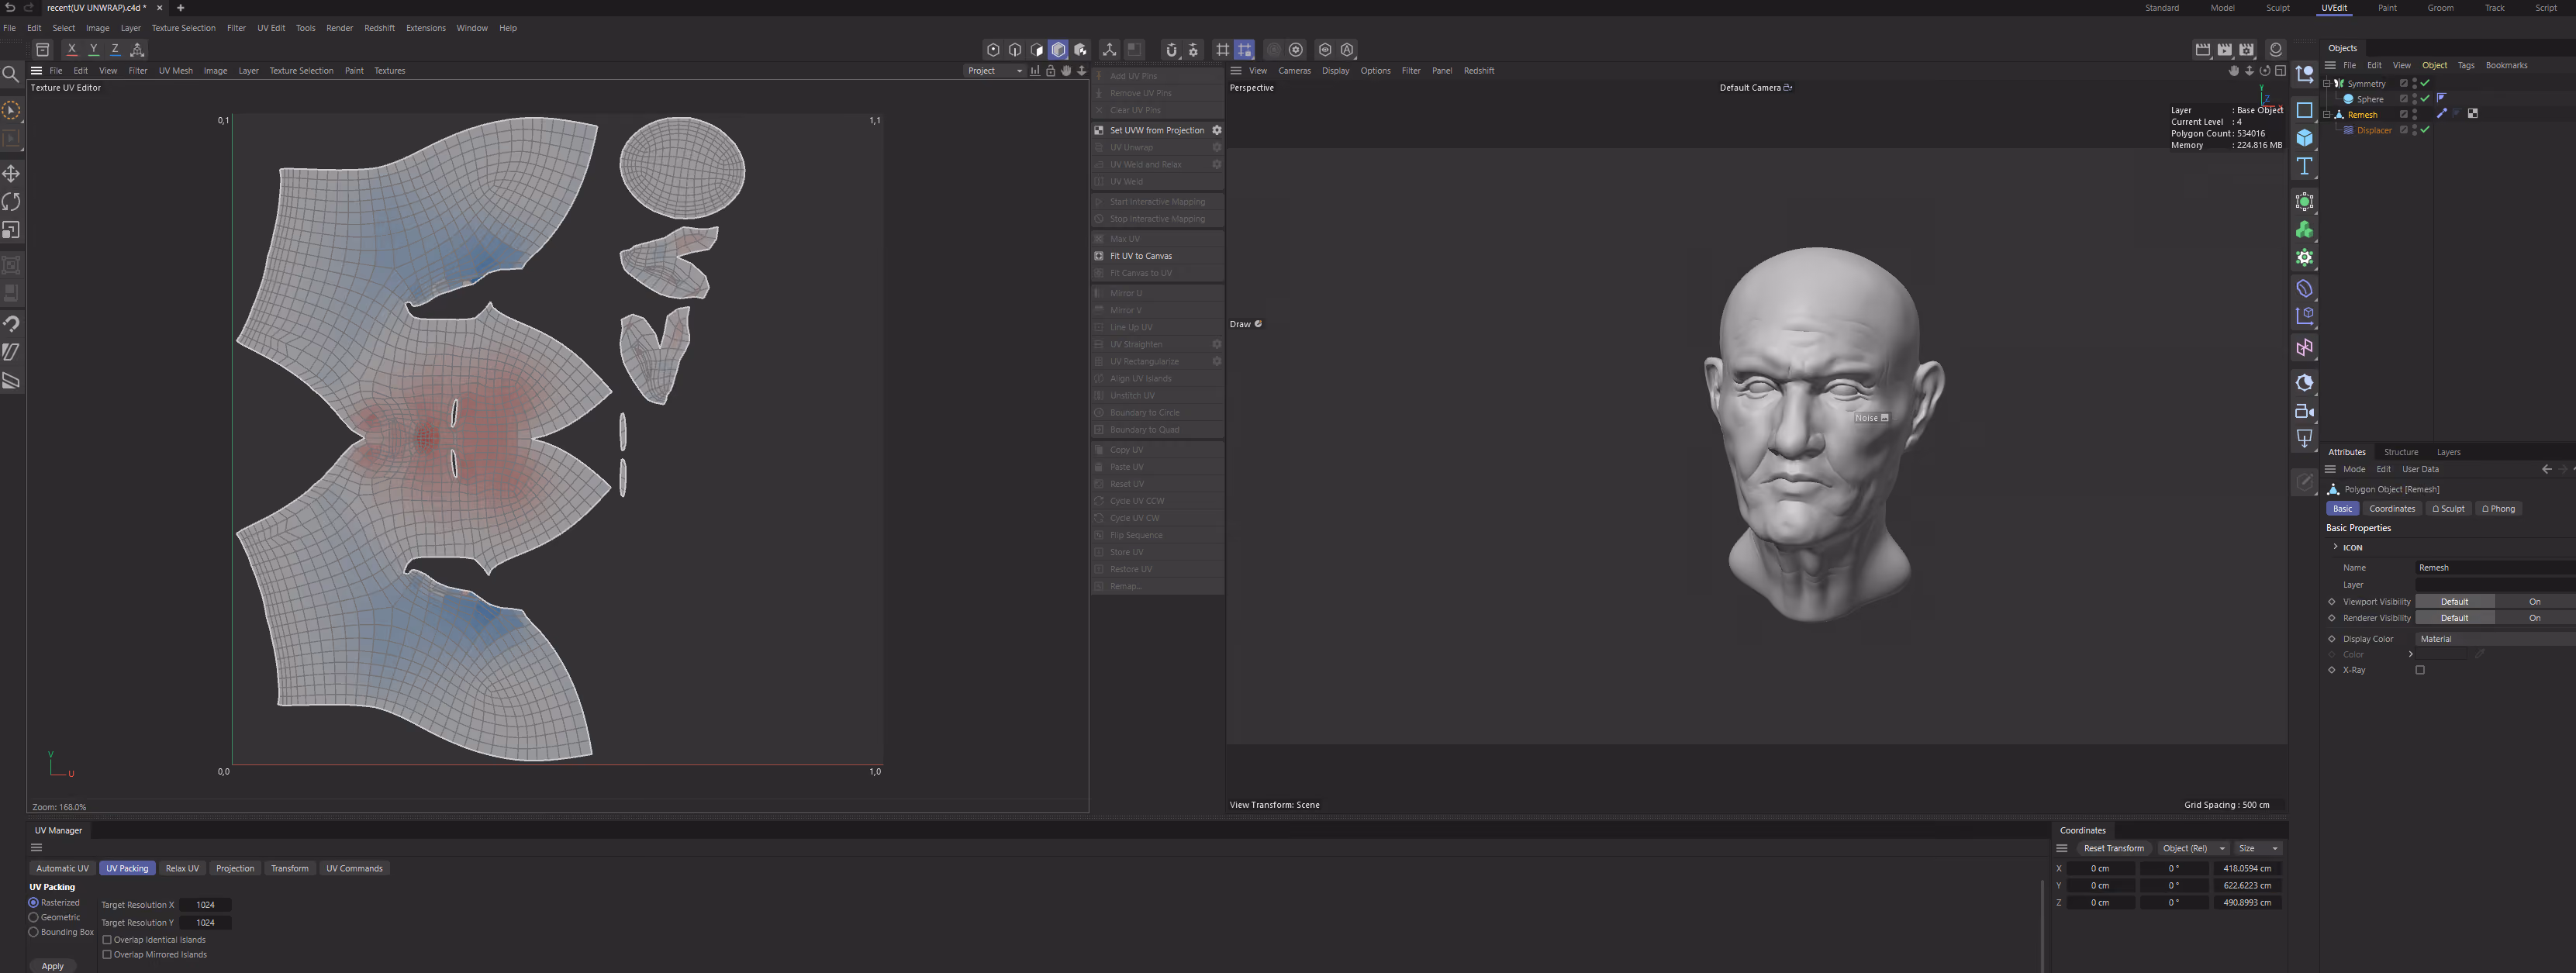Click the UV grid snapping icon

click(1244, 49)
